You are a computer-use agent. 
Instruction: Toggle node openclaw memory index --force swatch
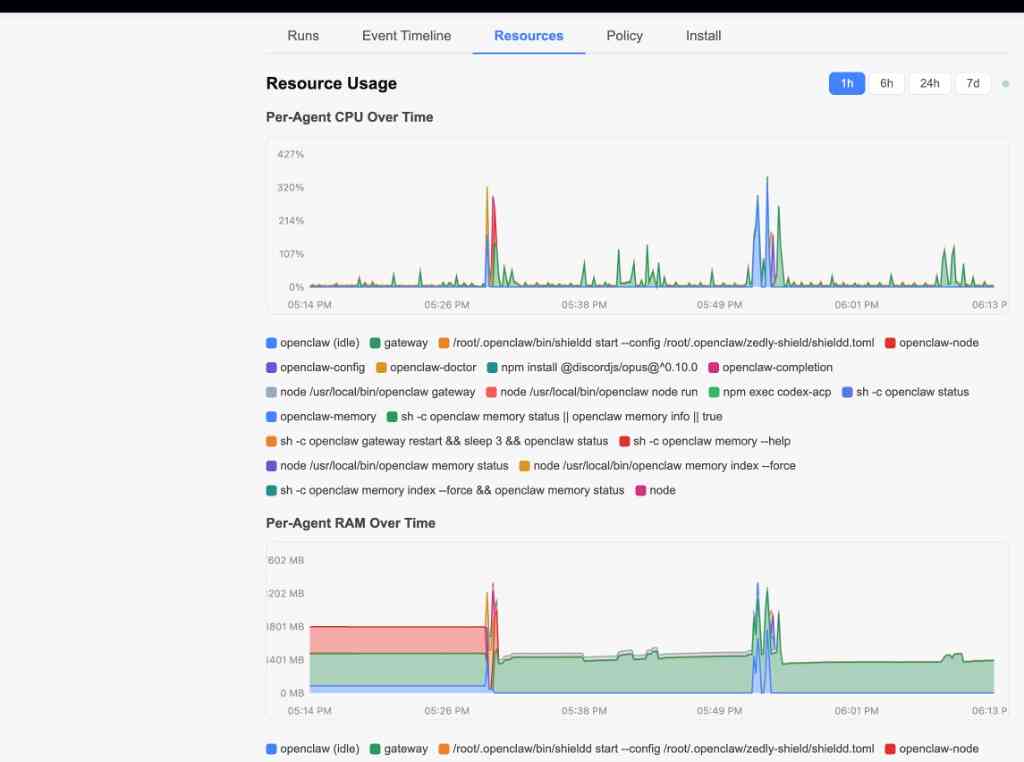524,466
